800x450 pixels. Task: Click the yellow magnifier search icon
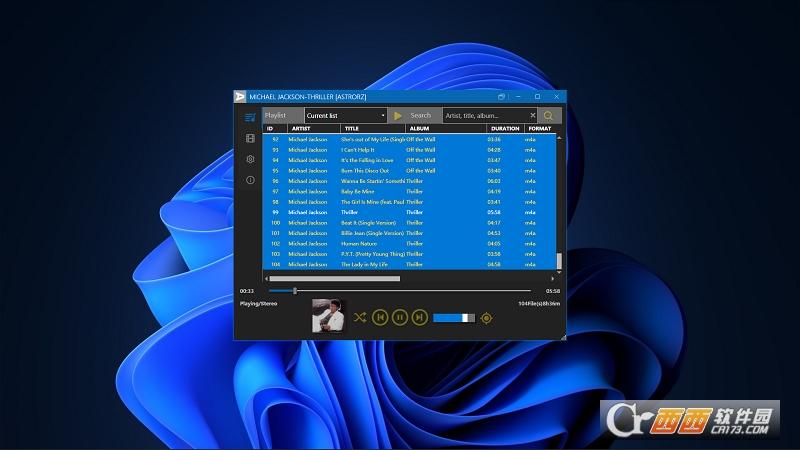click(548, 115)
